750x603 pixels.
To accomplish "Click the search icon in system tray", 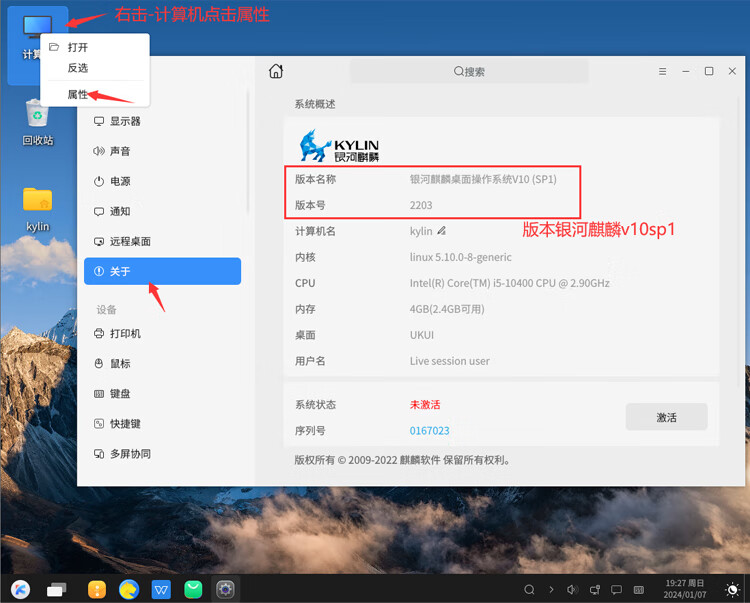I will (x=529, y=590).
